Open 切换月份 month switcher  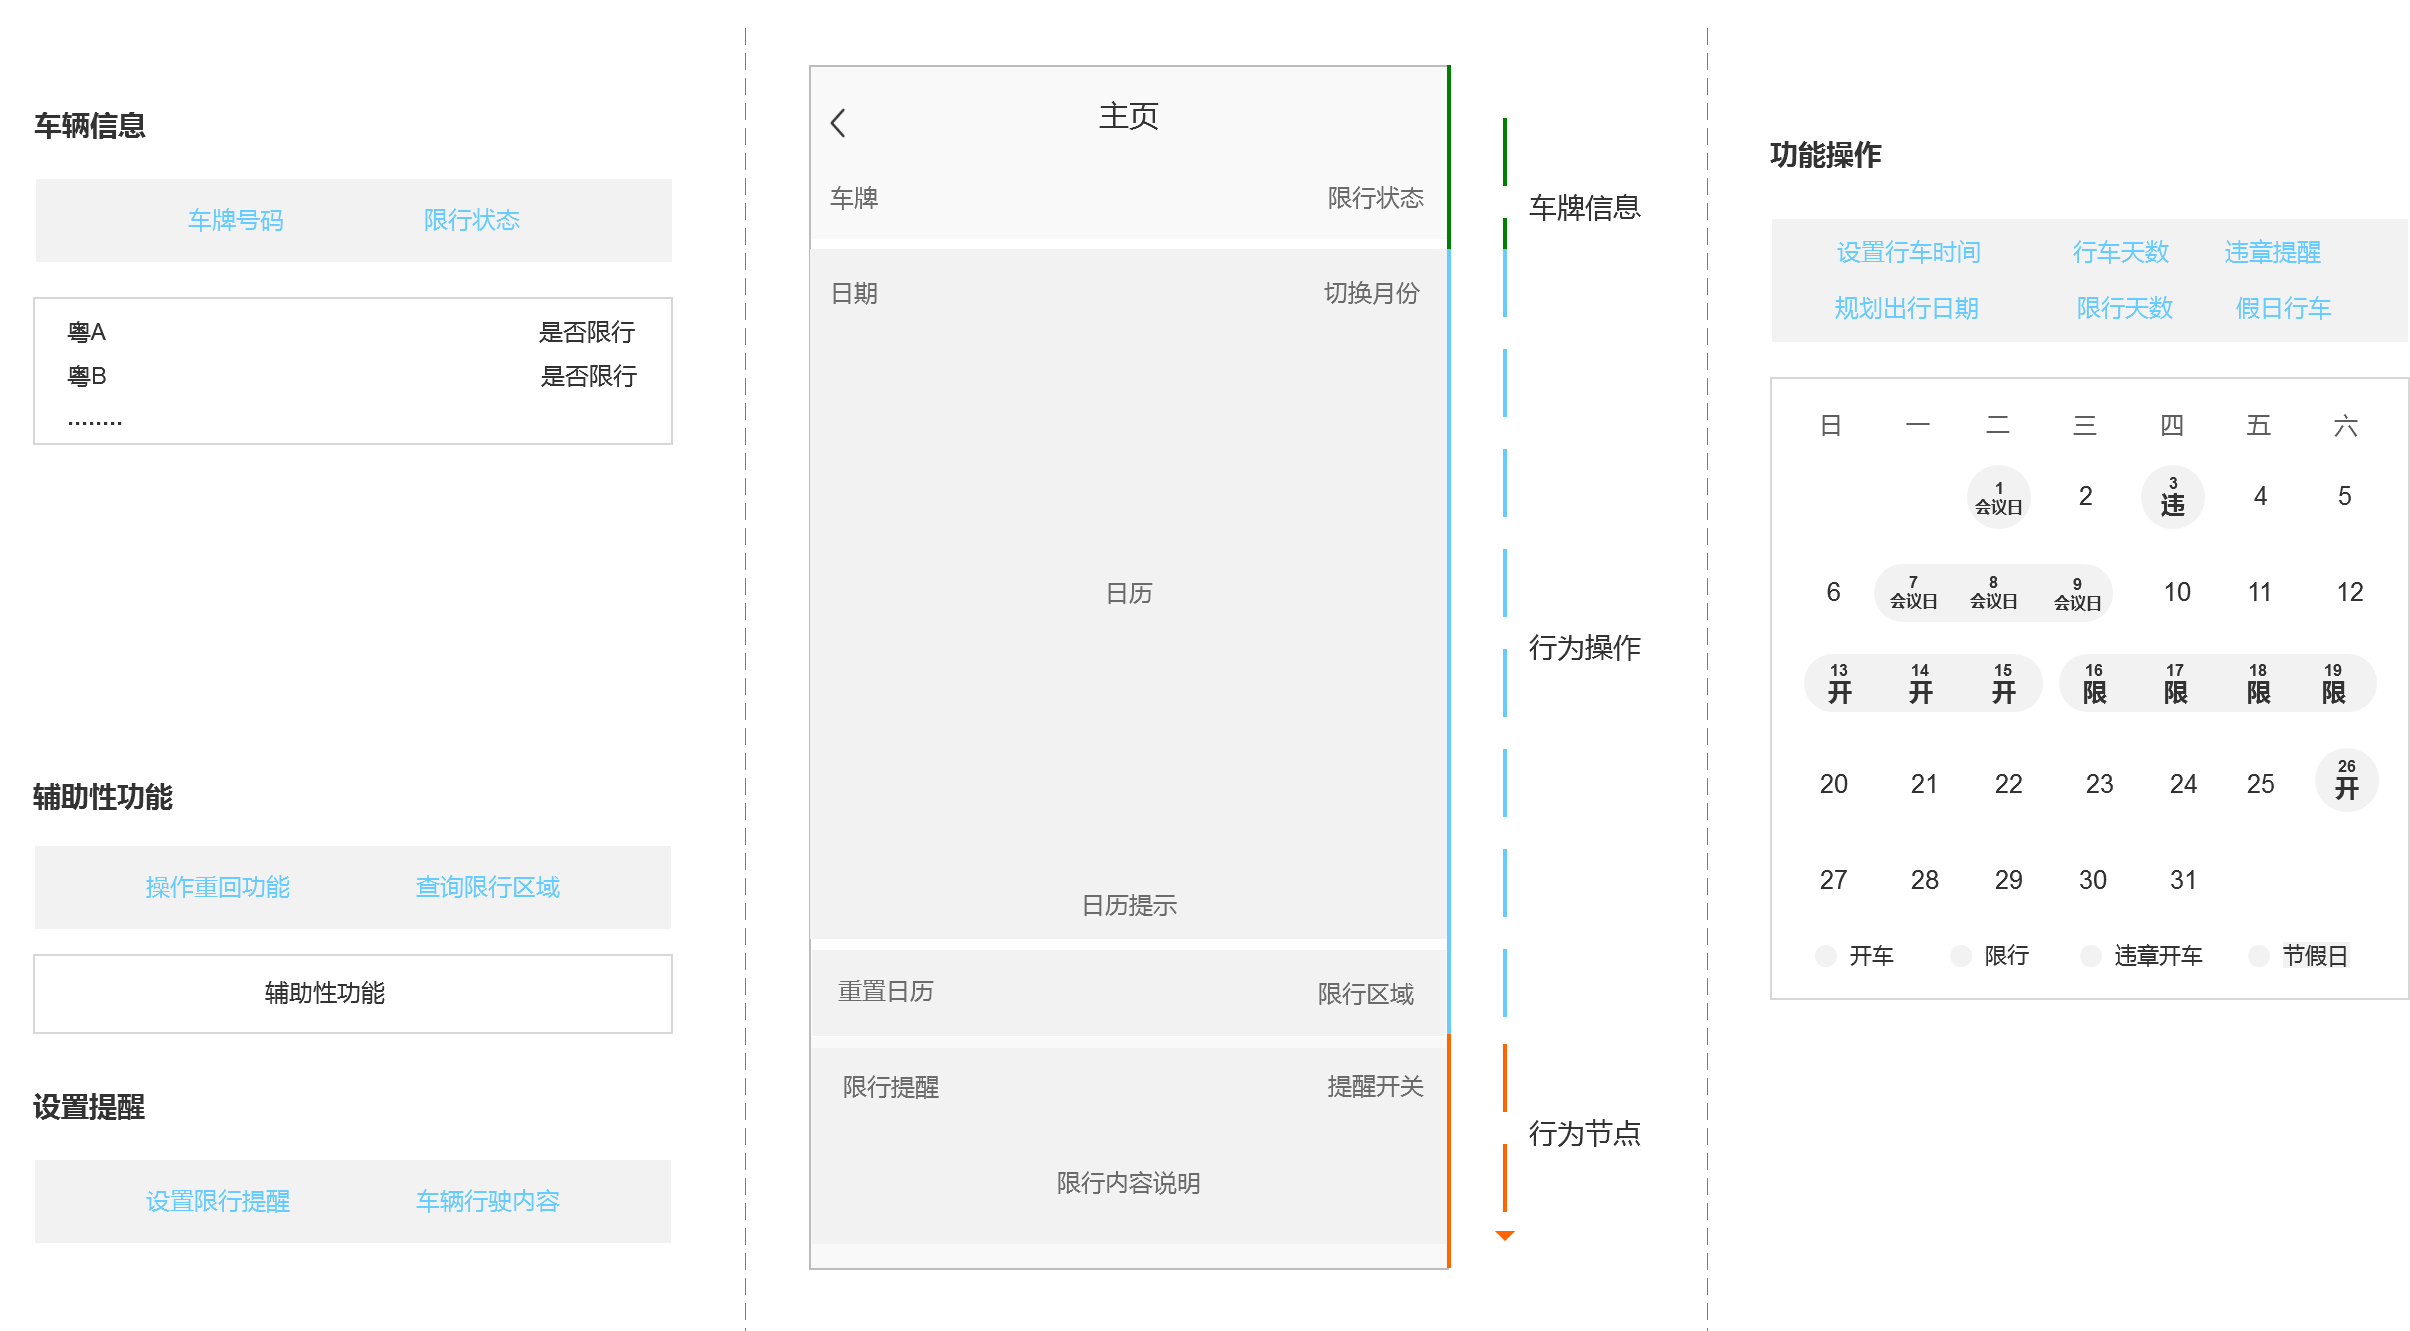(x=1371, y=293)
